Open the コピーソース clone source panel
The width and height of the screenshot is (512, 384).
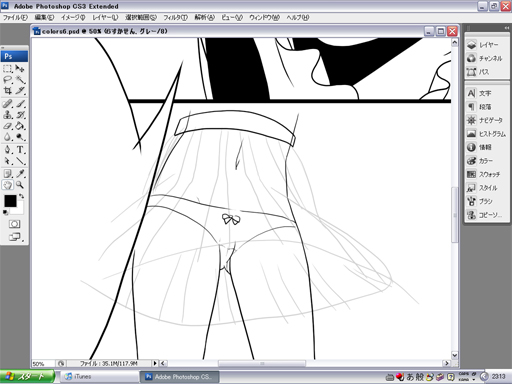(x=487, y=215)
